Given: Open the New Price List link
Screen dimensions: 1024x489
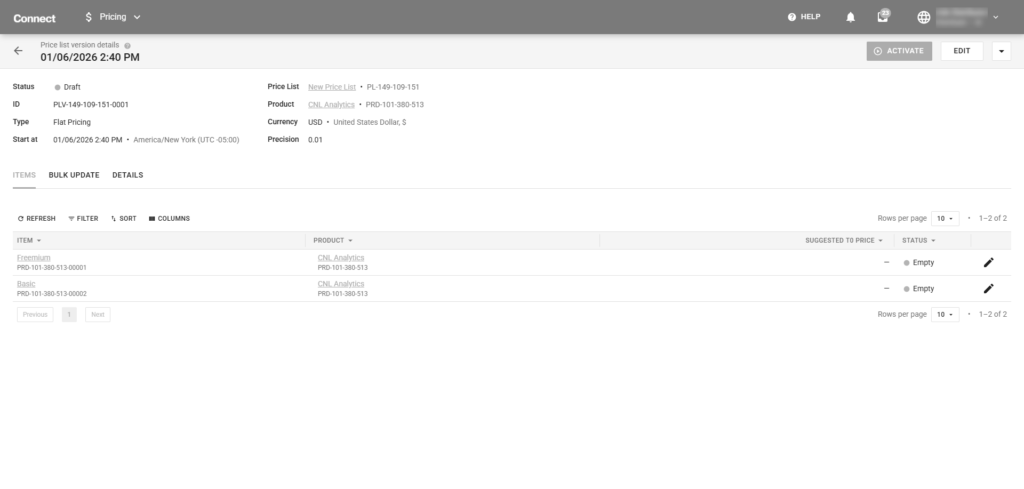Looking at the screenshot, I should [332, 87].
